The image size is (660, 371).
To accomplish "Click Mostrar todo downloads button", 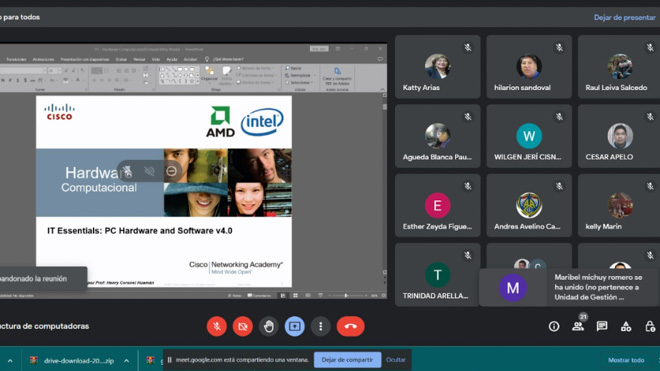I will coord(626,360).
